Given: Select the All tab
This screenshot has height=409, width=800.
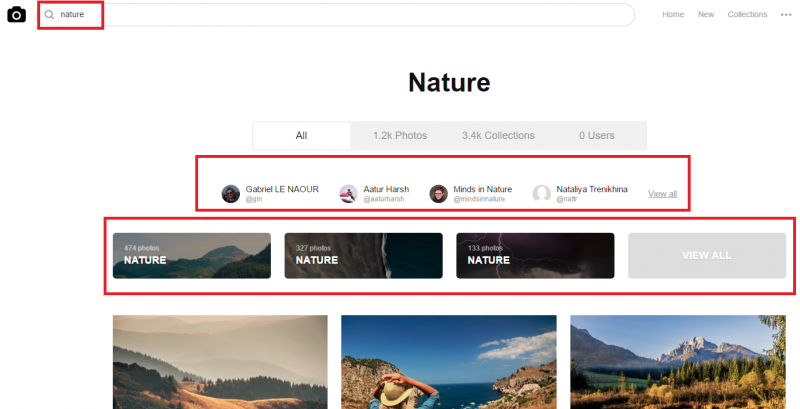Looking at the screenshot, I should [x=301, y=135].
